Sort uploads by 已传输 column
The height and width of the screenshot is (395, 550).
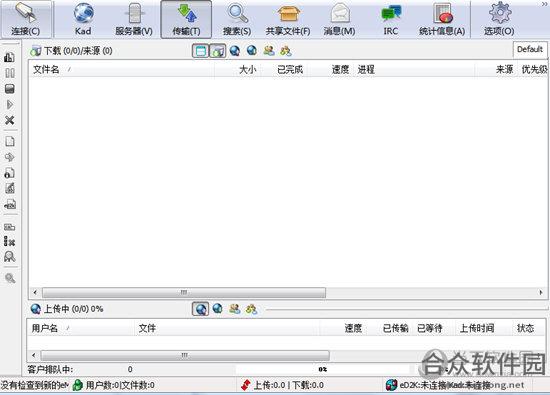click(x=390, y=328)
